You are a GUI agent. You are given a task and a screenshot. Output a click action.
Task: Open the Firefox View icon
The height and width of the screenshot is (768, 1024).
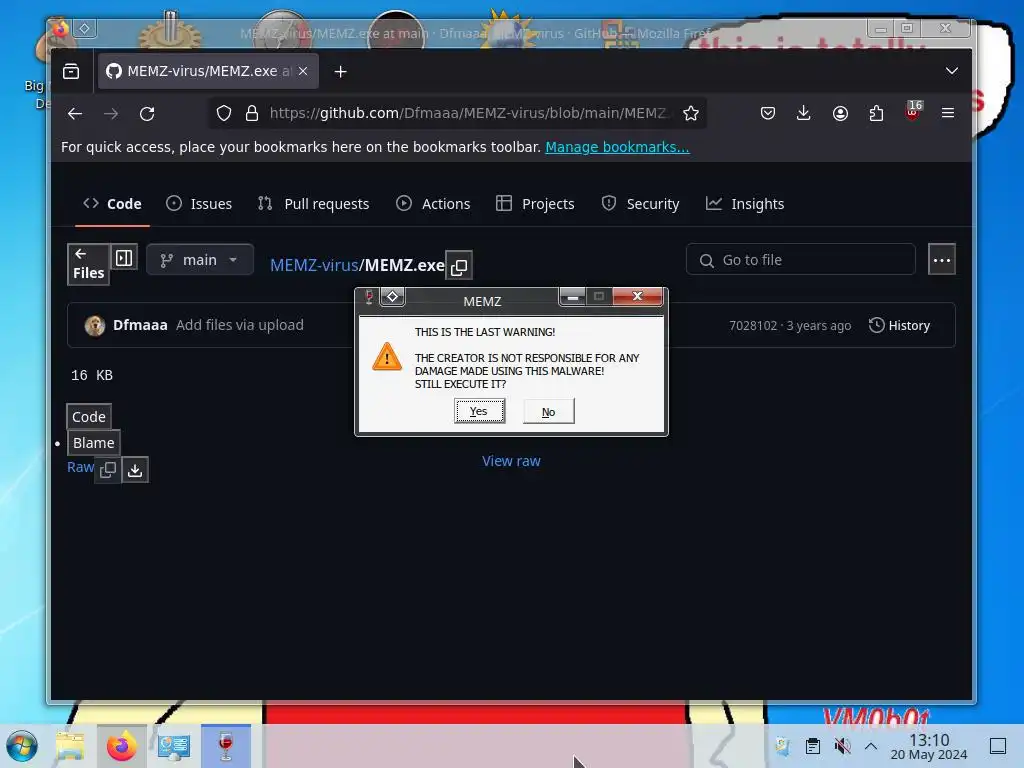coord(71,71)
